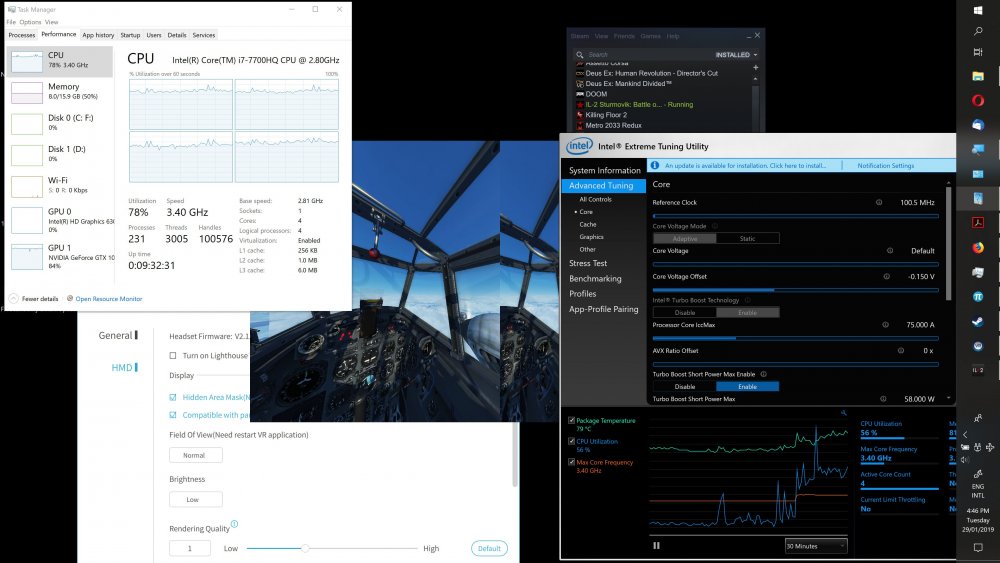Open the 30 Minutes time range dropdown
Viewport: 1000px width, 563px height.
pyautogui.click(x=816, y=546)
